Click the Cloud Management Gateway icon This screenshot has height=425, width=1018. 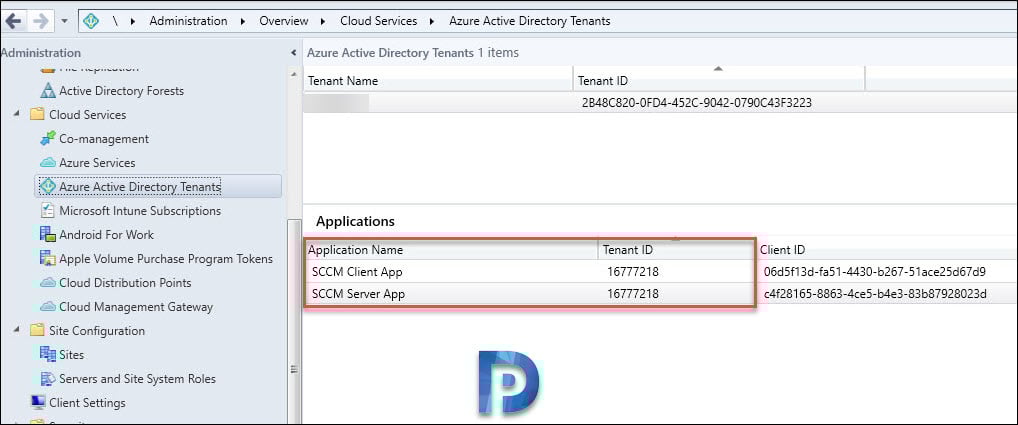point(48,307)
